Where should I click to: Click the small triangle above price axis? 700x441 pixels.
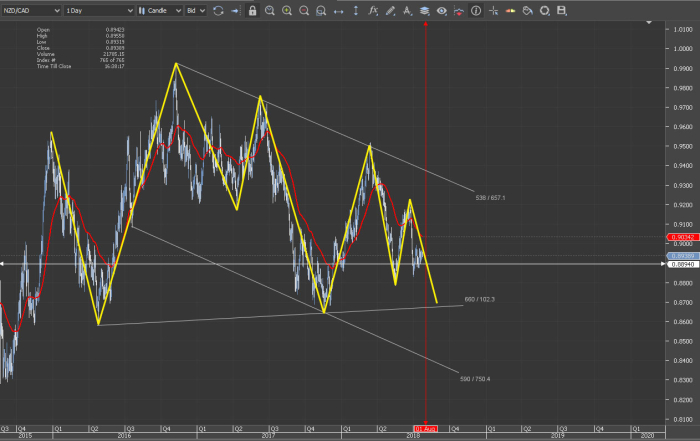[x=649, y=22]
